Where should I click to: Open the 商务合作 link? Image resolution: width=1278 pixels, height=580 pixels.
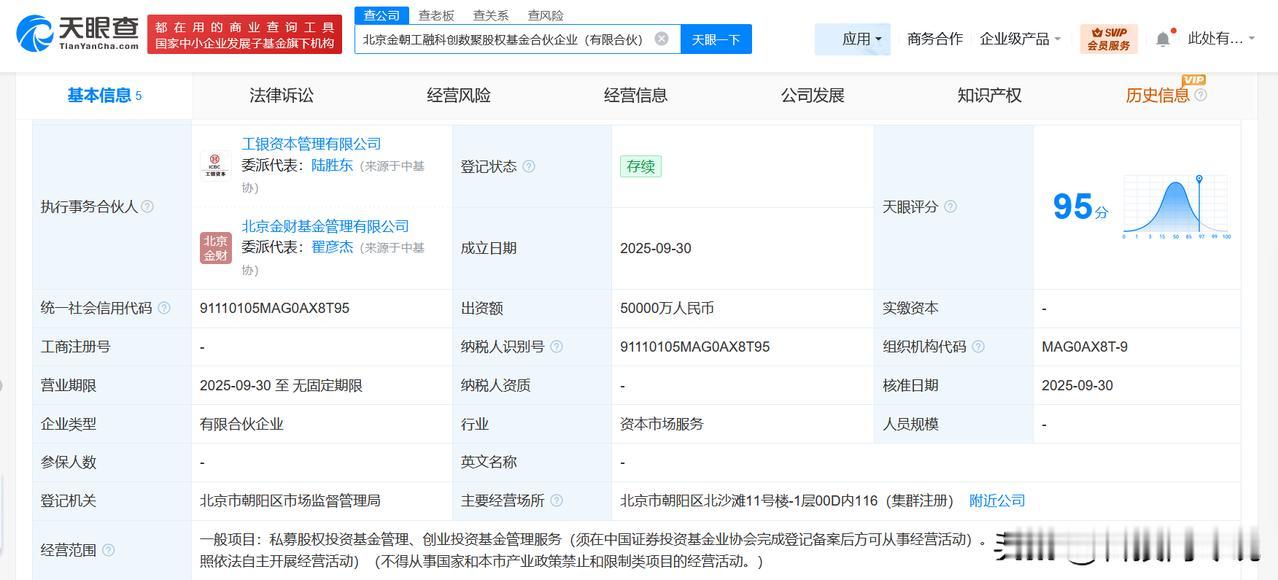click(x=935, y=39)
